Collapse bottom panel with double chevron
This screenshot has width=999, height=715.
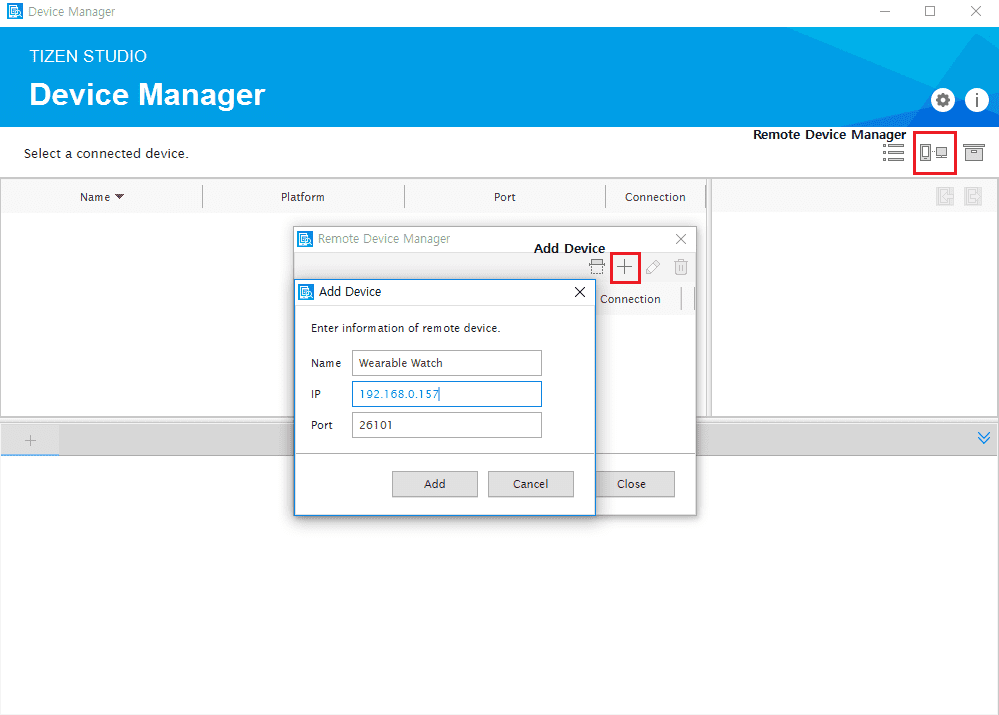pos(984,438)
